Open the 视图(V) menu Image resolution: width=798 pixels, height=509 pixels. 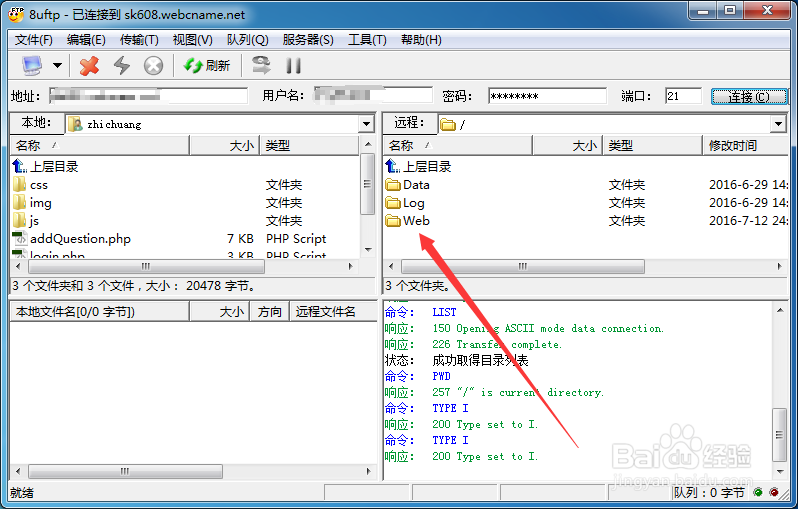pyautogui.click(x=192, y=40)
